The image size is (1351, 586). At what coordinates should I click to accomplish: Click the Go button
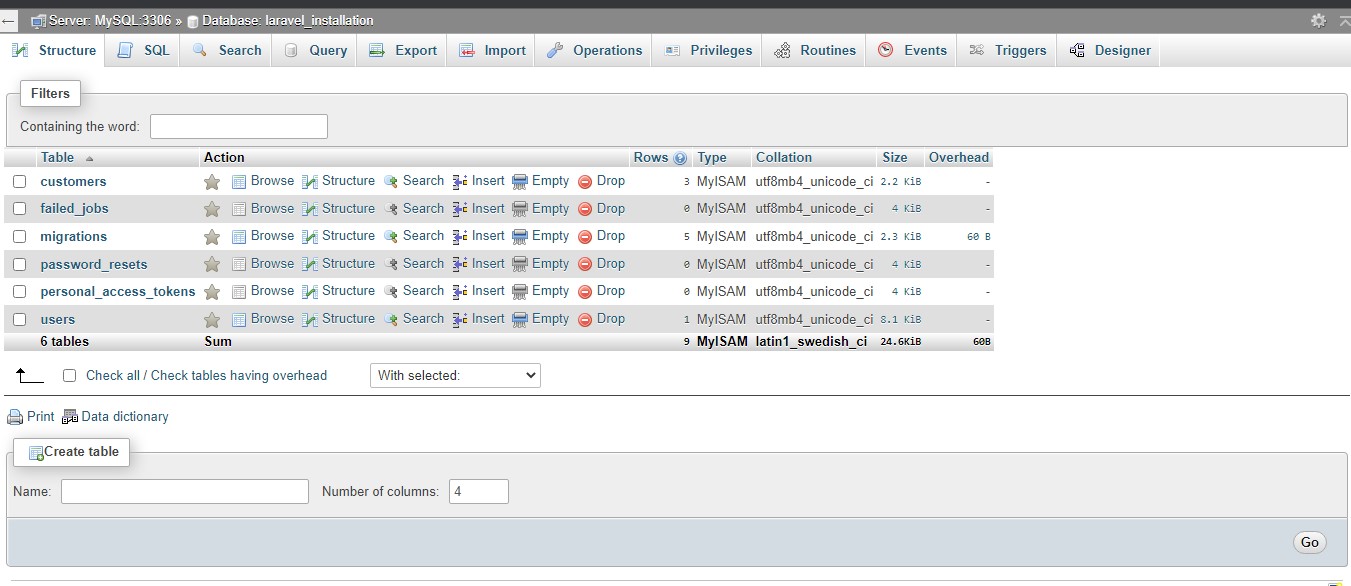point(1309,543)
